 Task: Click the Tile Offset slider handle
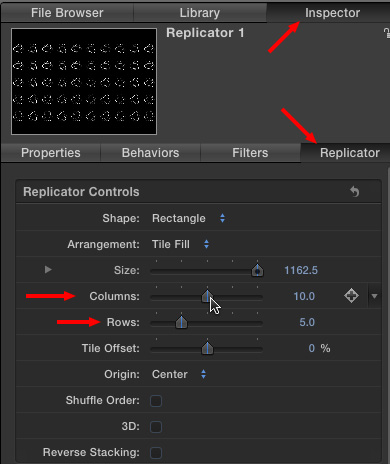point(207,348)
